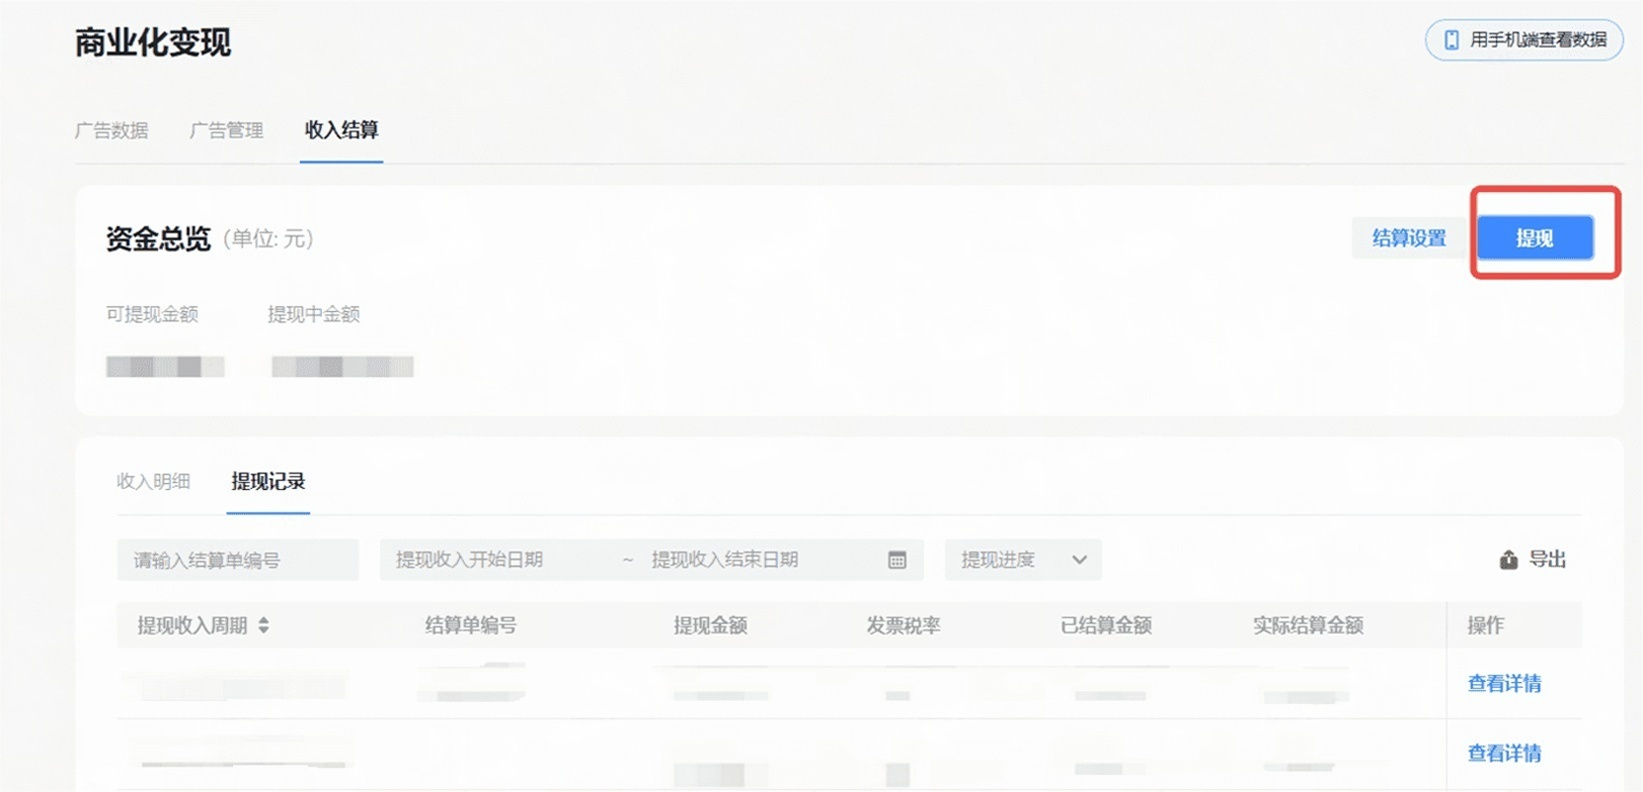Open 结算设置 settings button
Screen dimensions: 1643x792
1409,238
